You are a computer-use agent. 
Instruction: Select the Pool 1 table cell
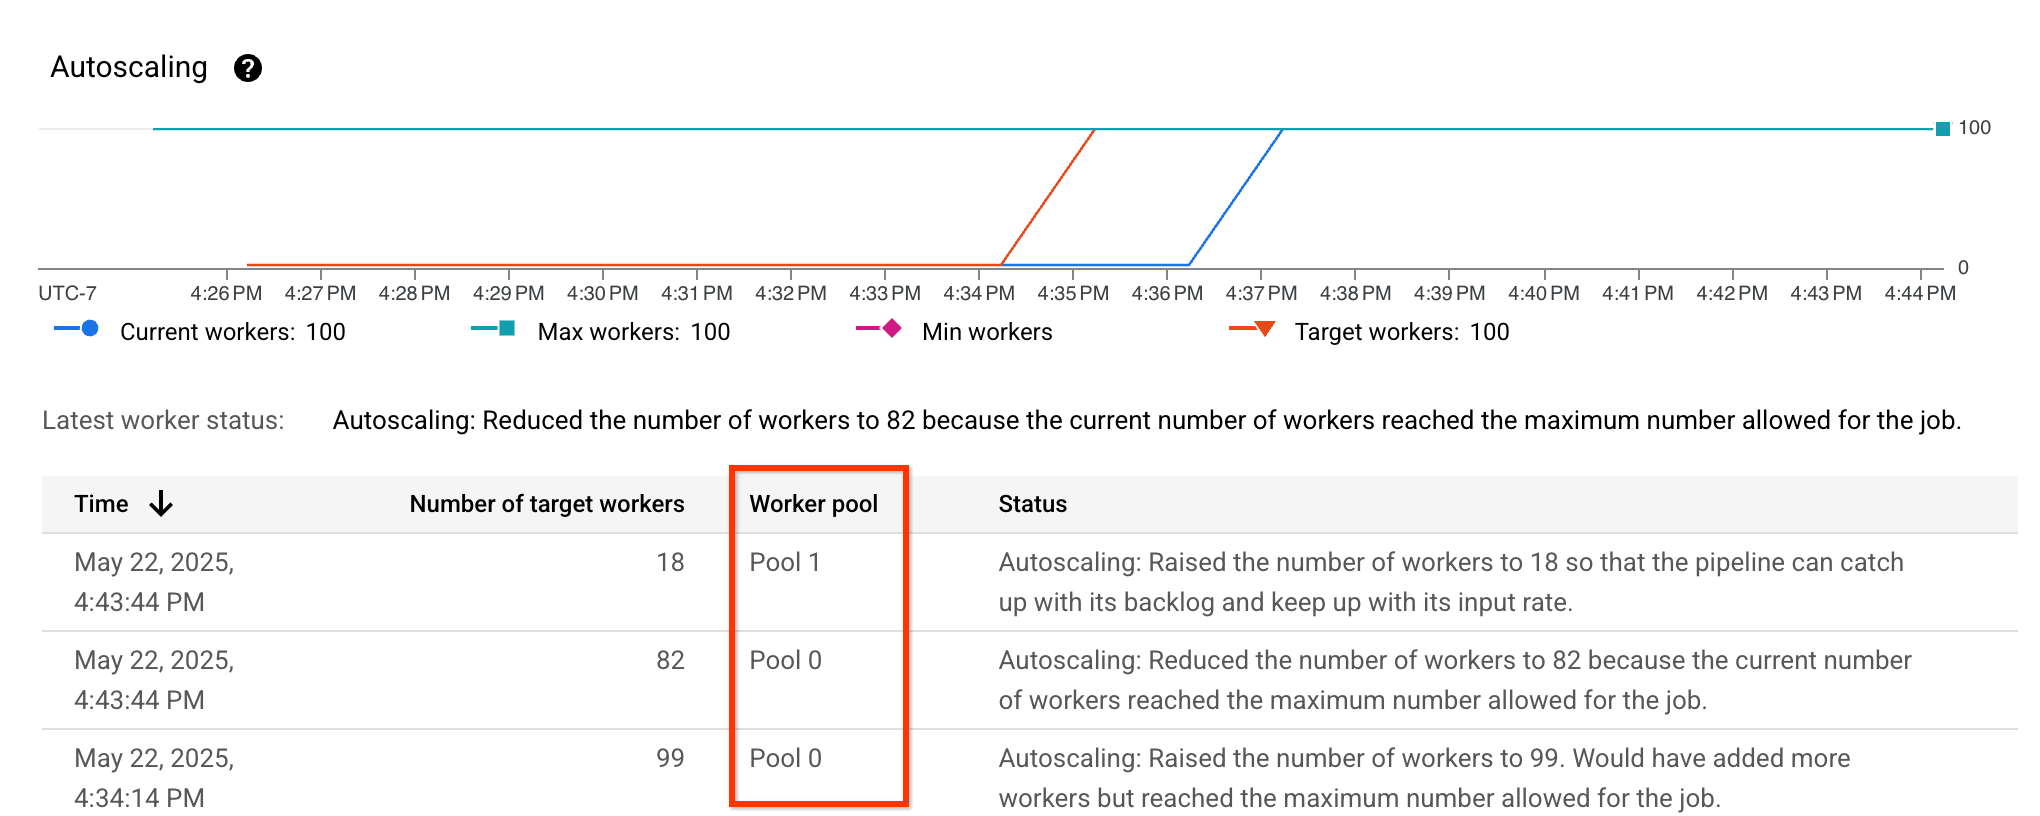(785, 563)
